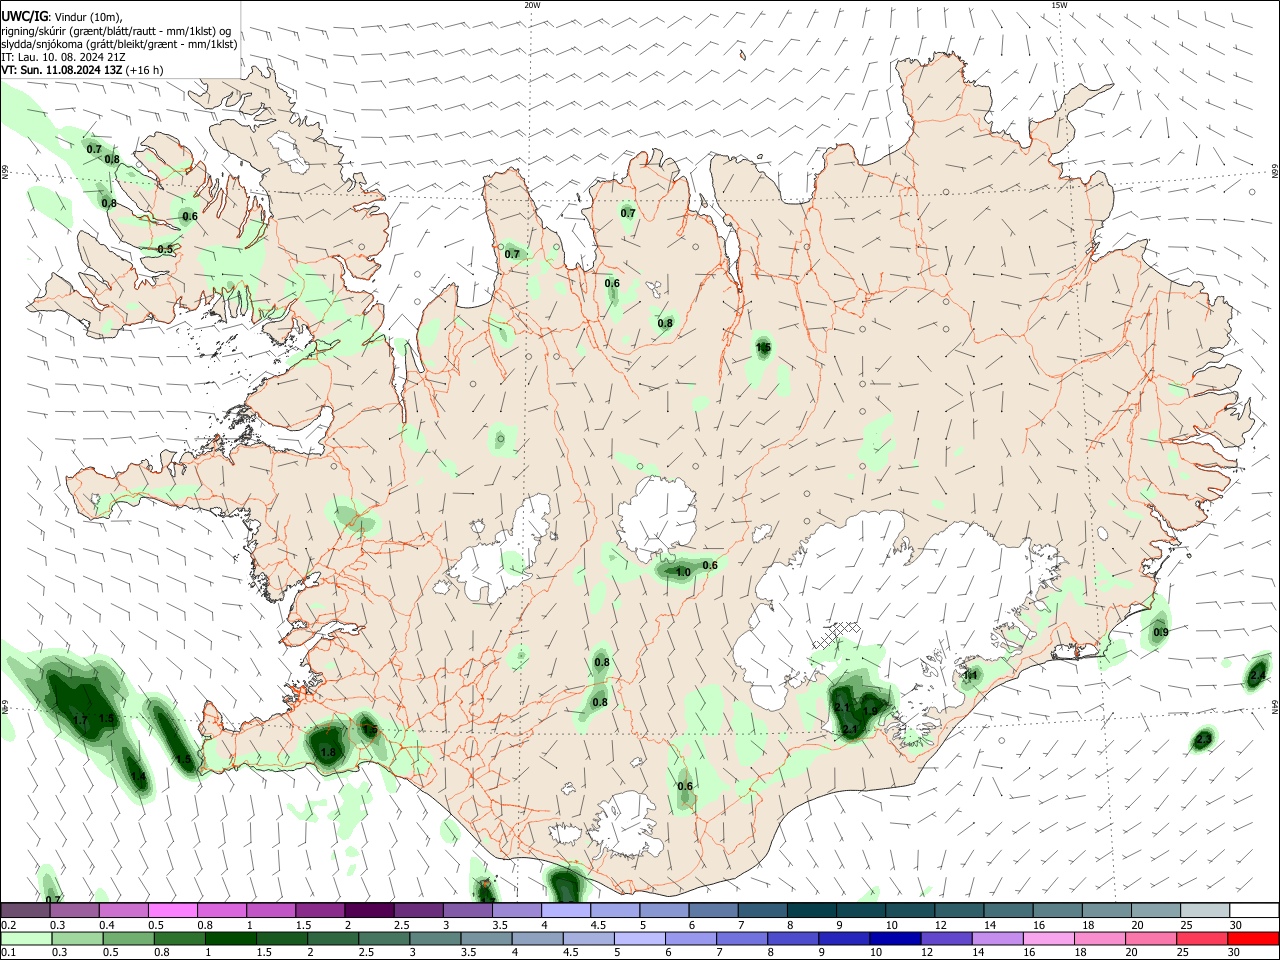Click the '2.3' precipitation value offshore

click(x=1204, y=739)
